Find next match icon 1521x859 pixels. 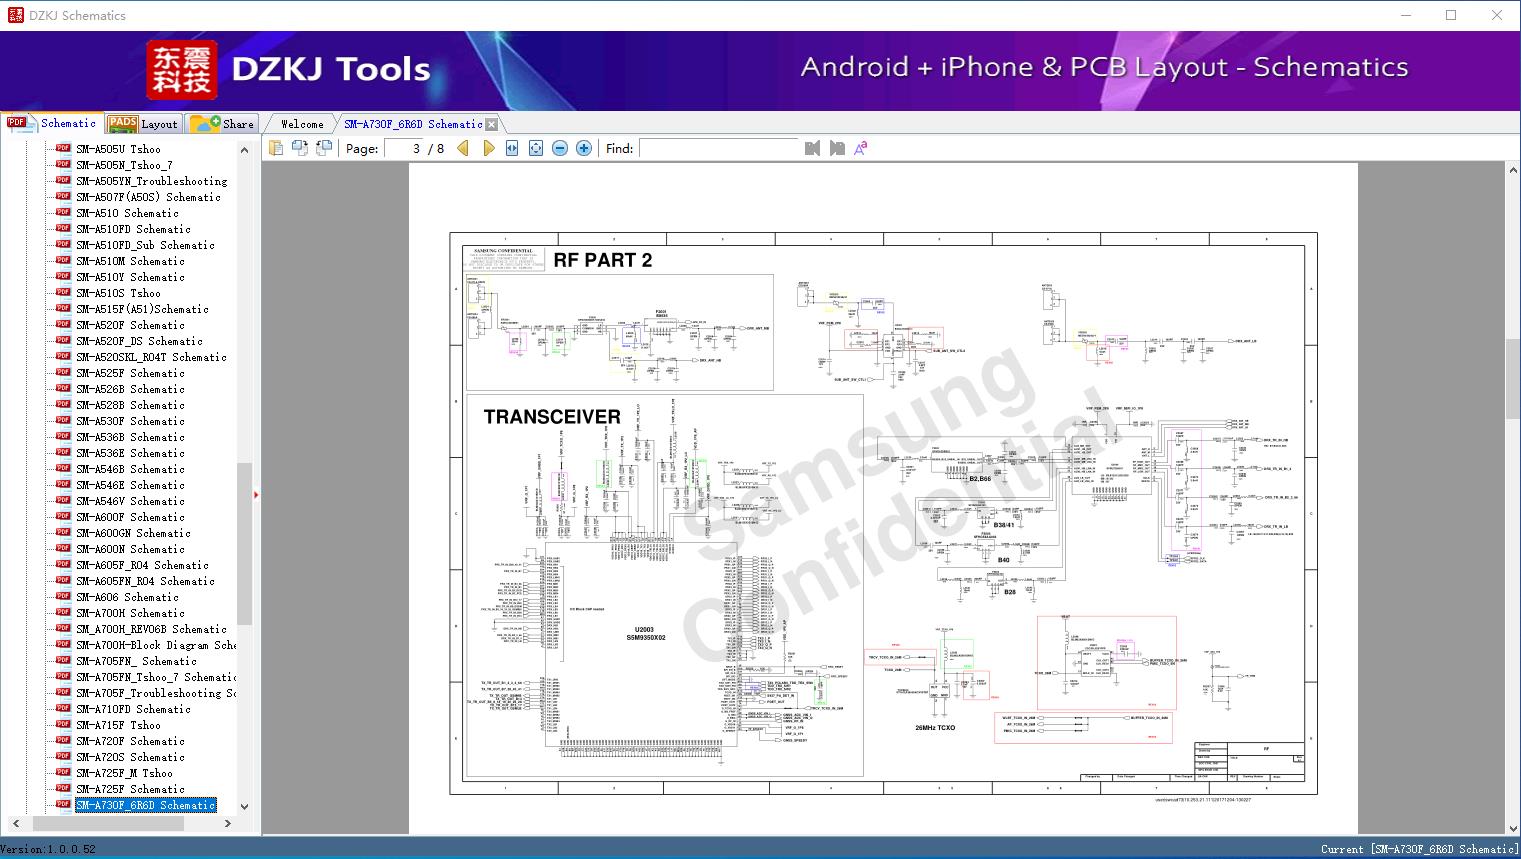pos(837,148)
